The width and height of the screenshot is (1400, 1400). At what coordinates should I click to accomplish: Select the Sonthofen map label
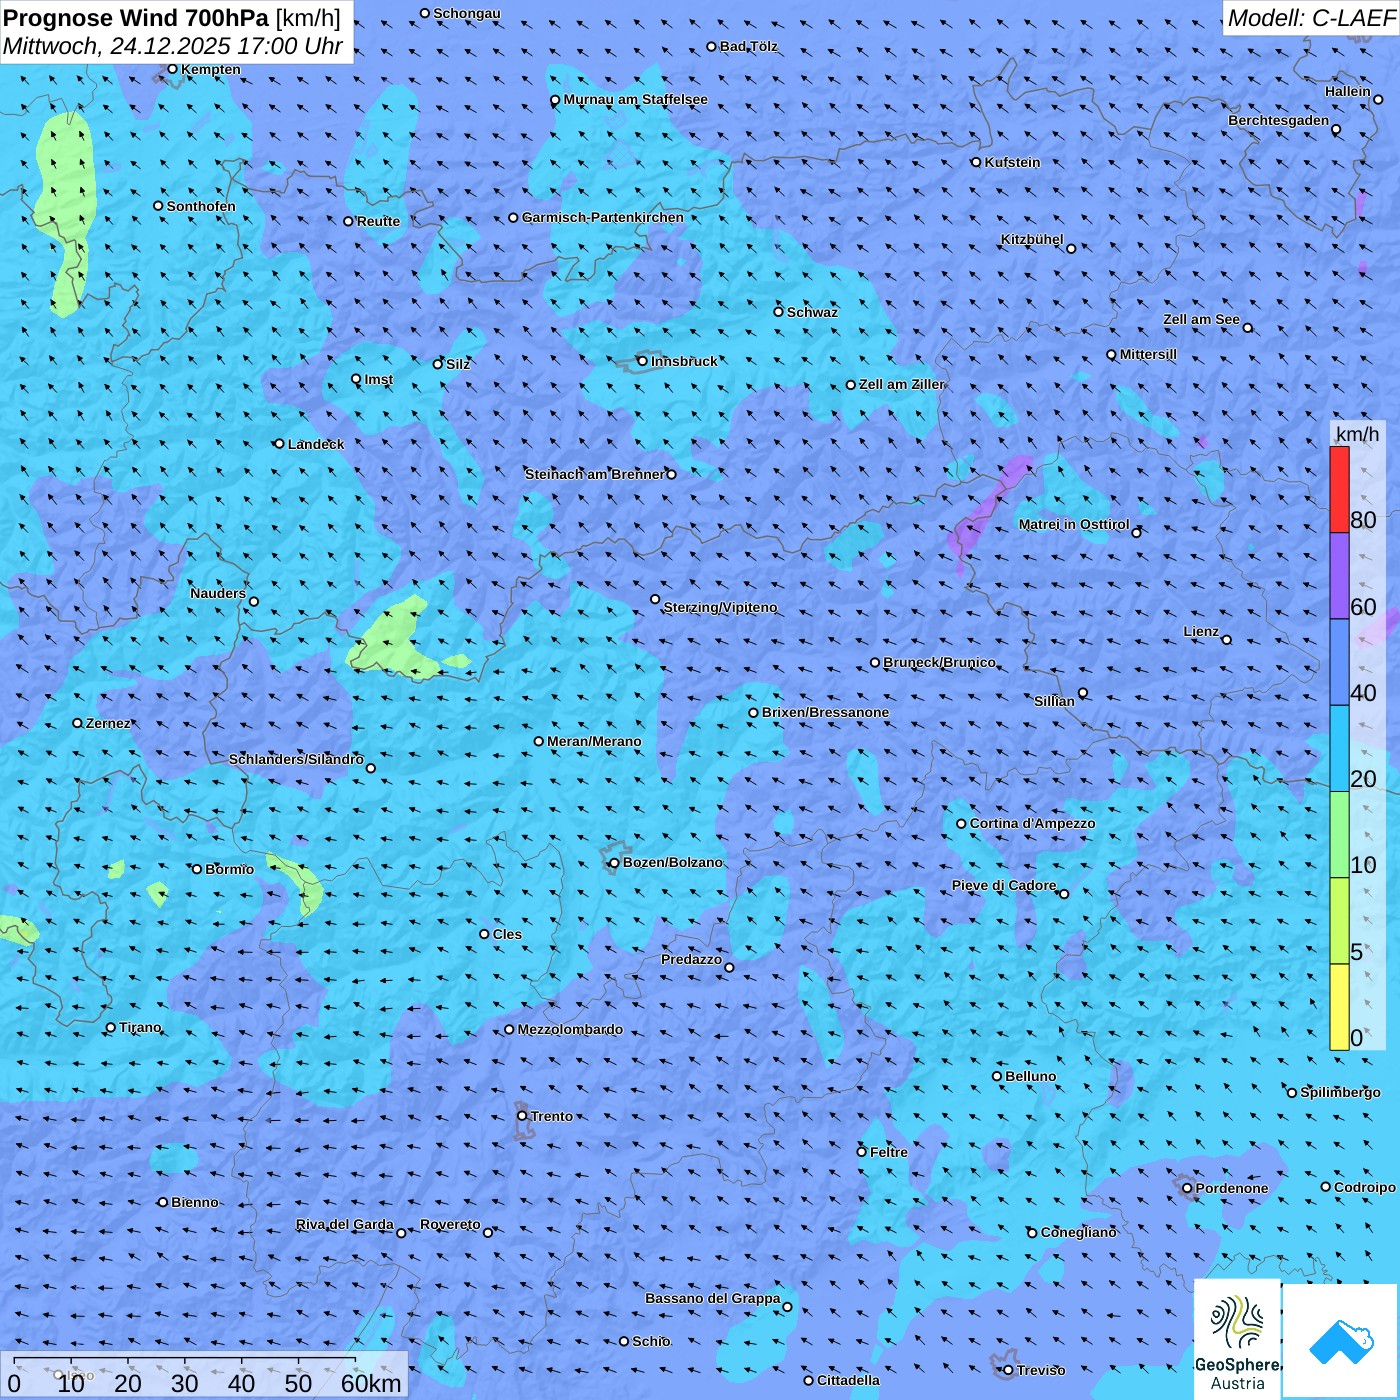[x=201, y=206]
